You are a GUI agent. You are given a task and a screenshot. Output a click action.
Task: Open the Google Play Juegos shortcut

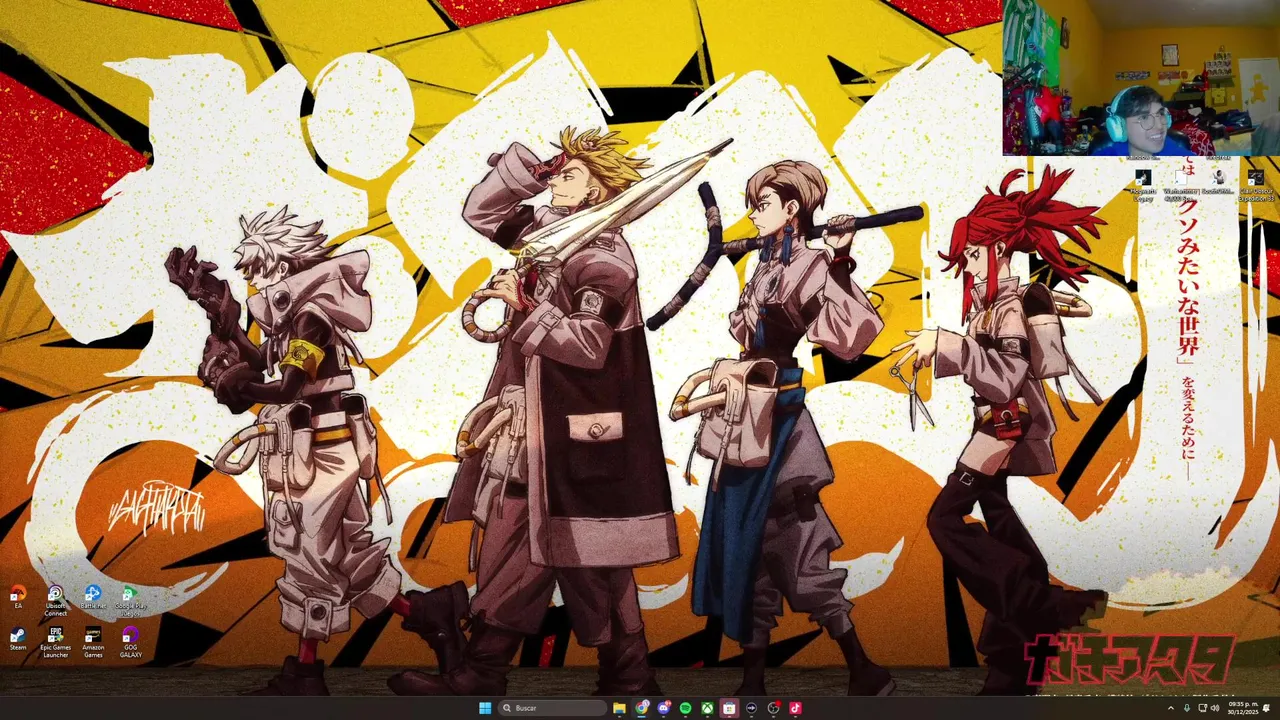point(130,600)
